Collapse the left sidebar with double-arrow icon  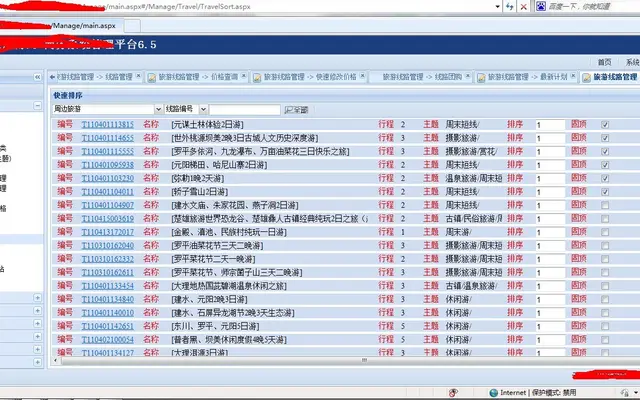coord(38,77)
